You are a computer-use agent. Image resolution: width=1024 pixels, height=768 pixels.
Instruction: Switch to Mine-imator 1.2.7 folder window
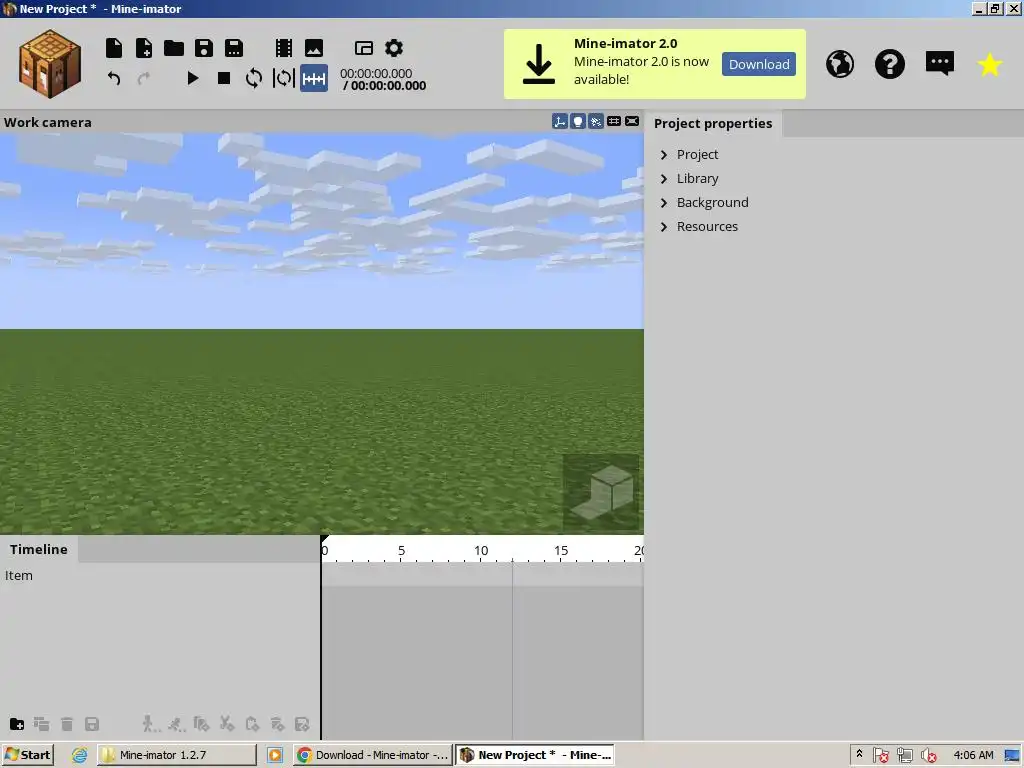click(177, 755)
